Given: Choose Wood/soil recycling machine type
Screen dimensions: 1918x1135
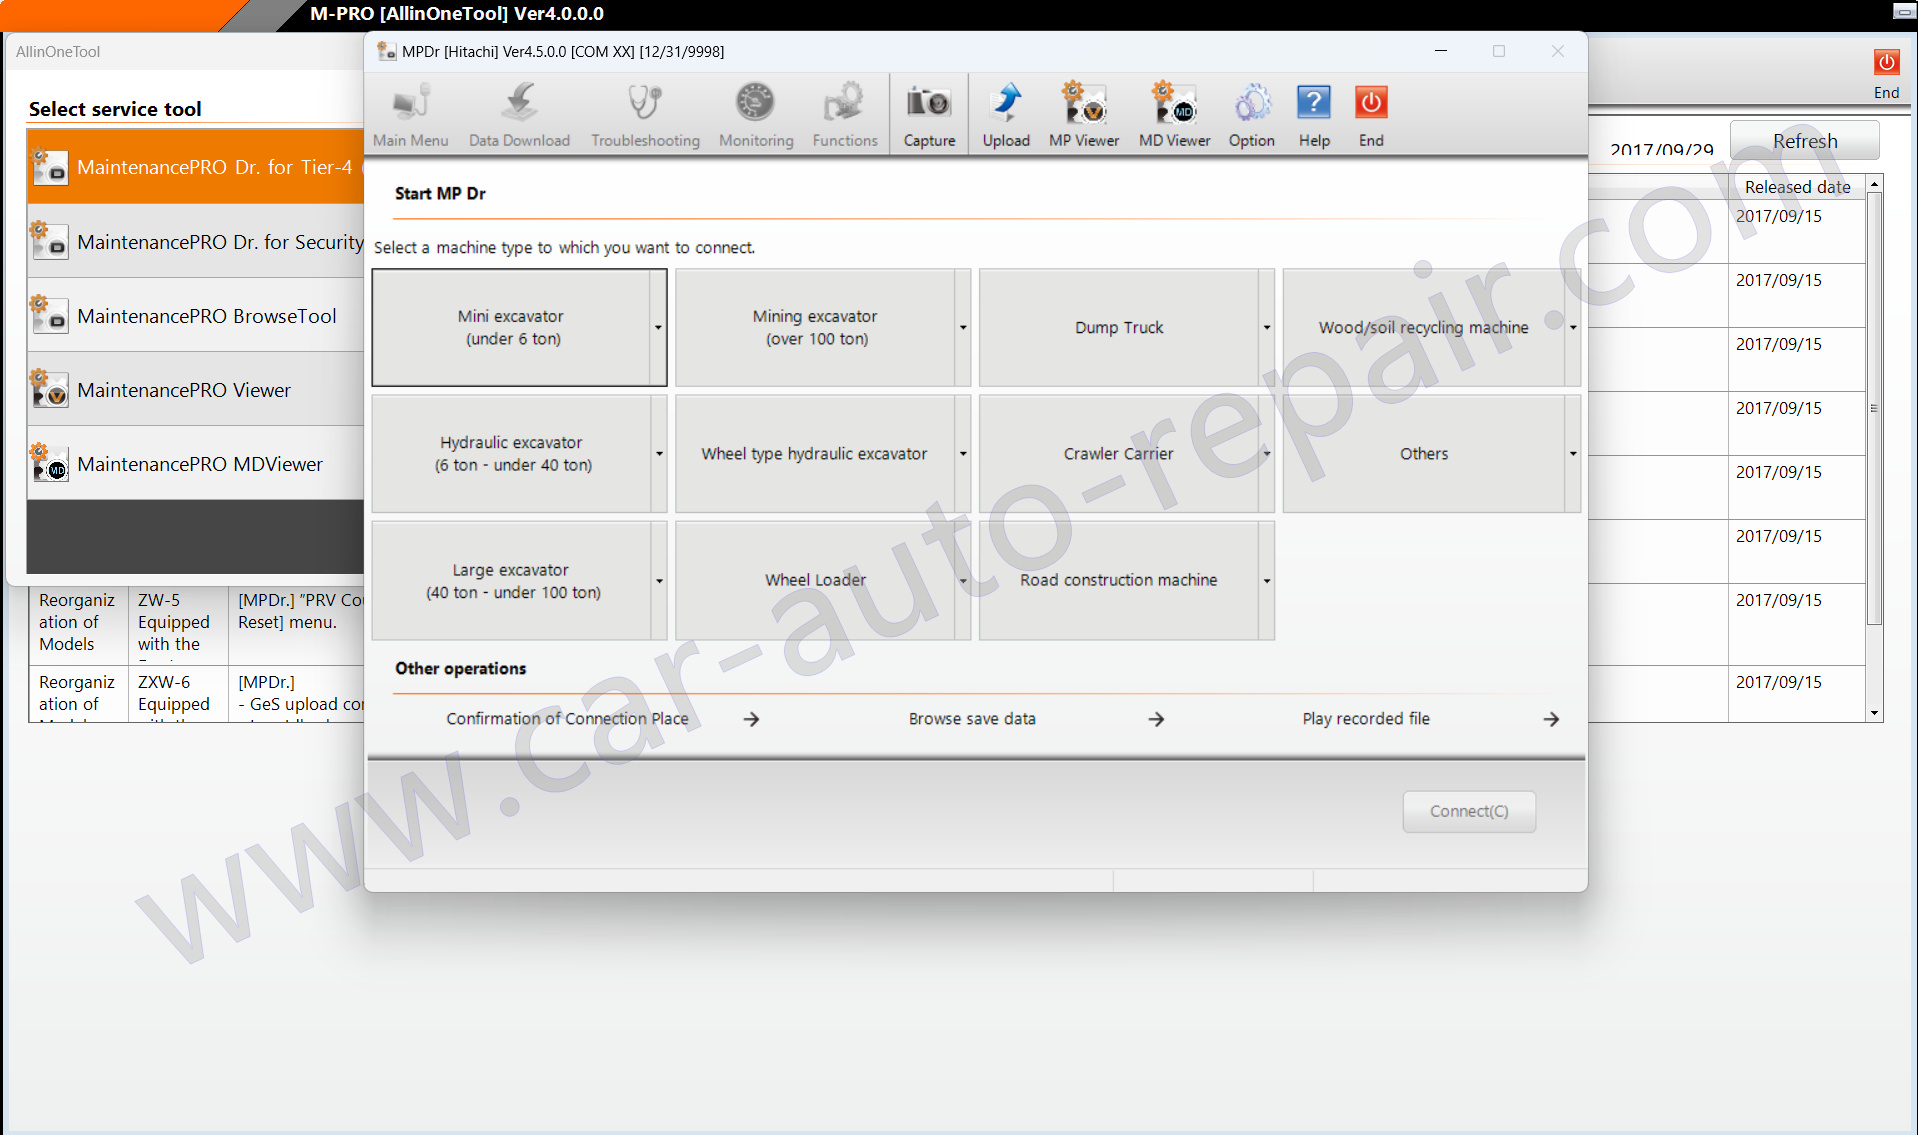Looking at the screenshot, I should tap(1423, 327).
